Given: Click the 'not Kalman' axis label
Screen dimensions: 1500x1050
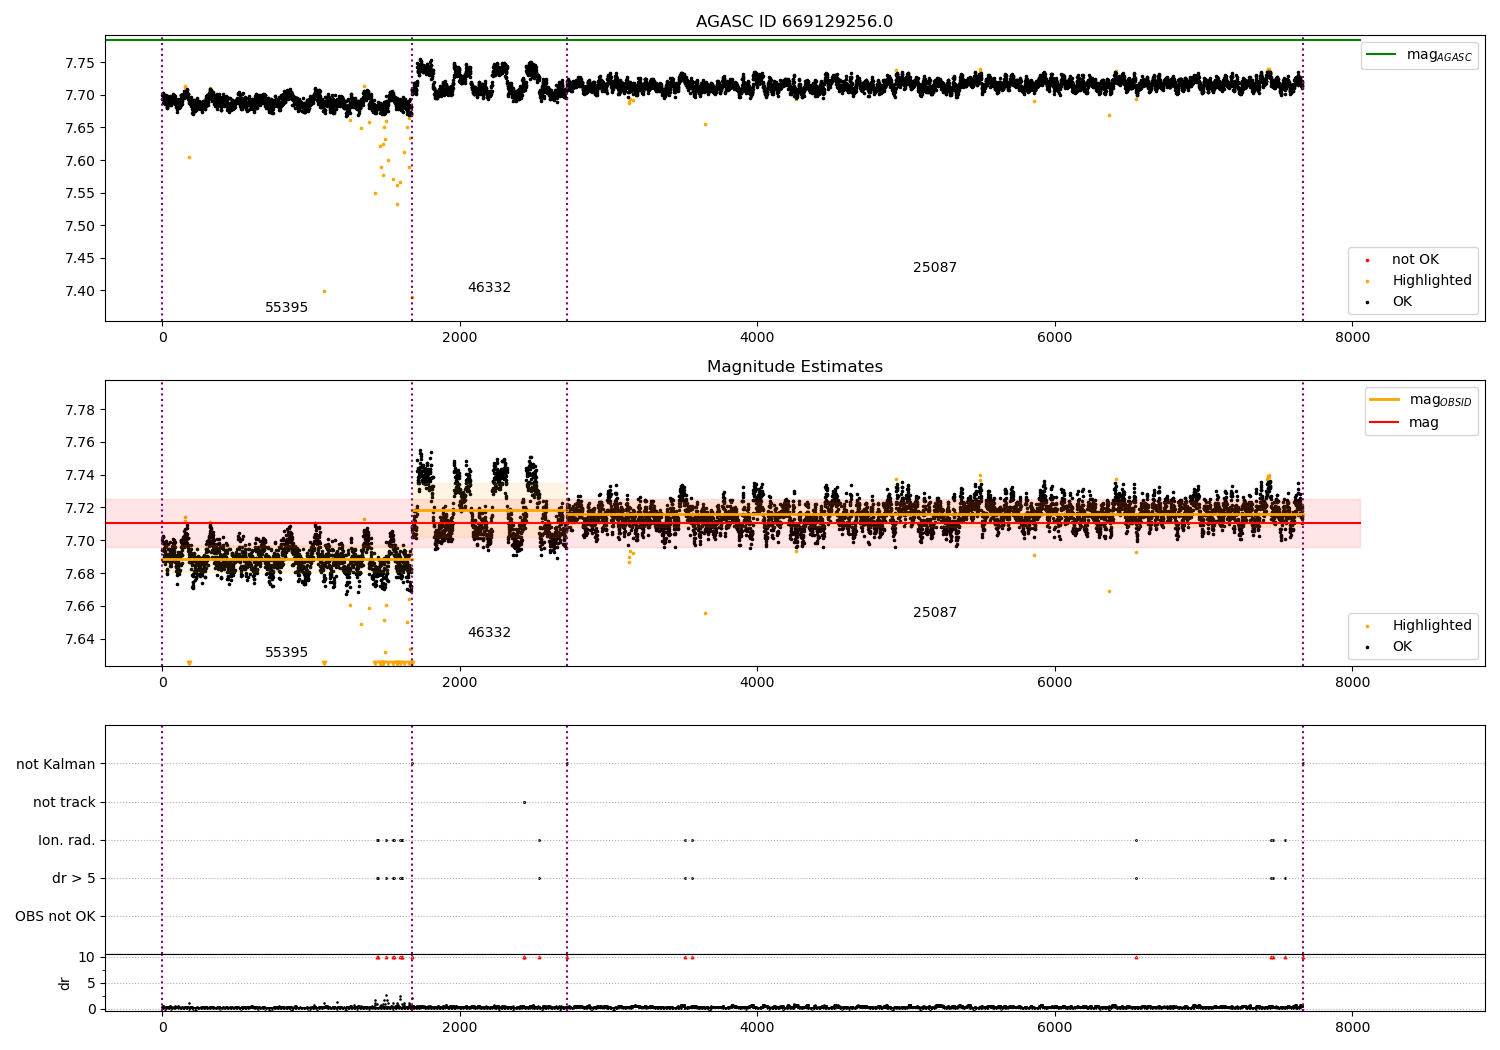Looking at the screenshot, I should tap(56, 765).
